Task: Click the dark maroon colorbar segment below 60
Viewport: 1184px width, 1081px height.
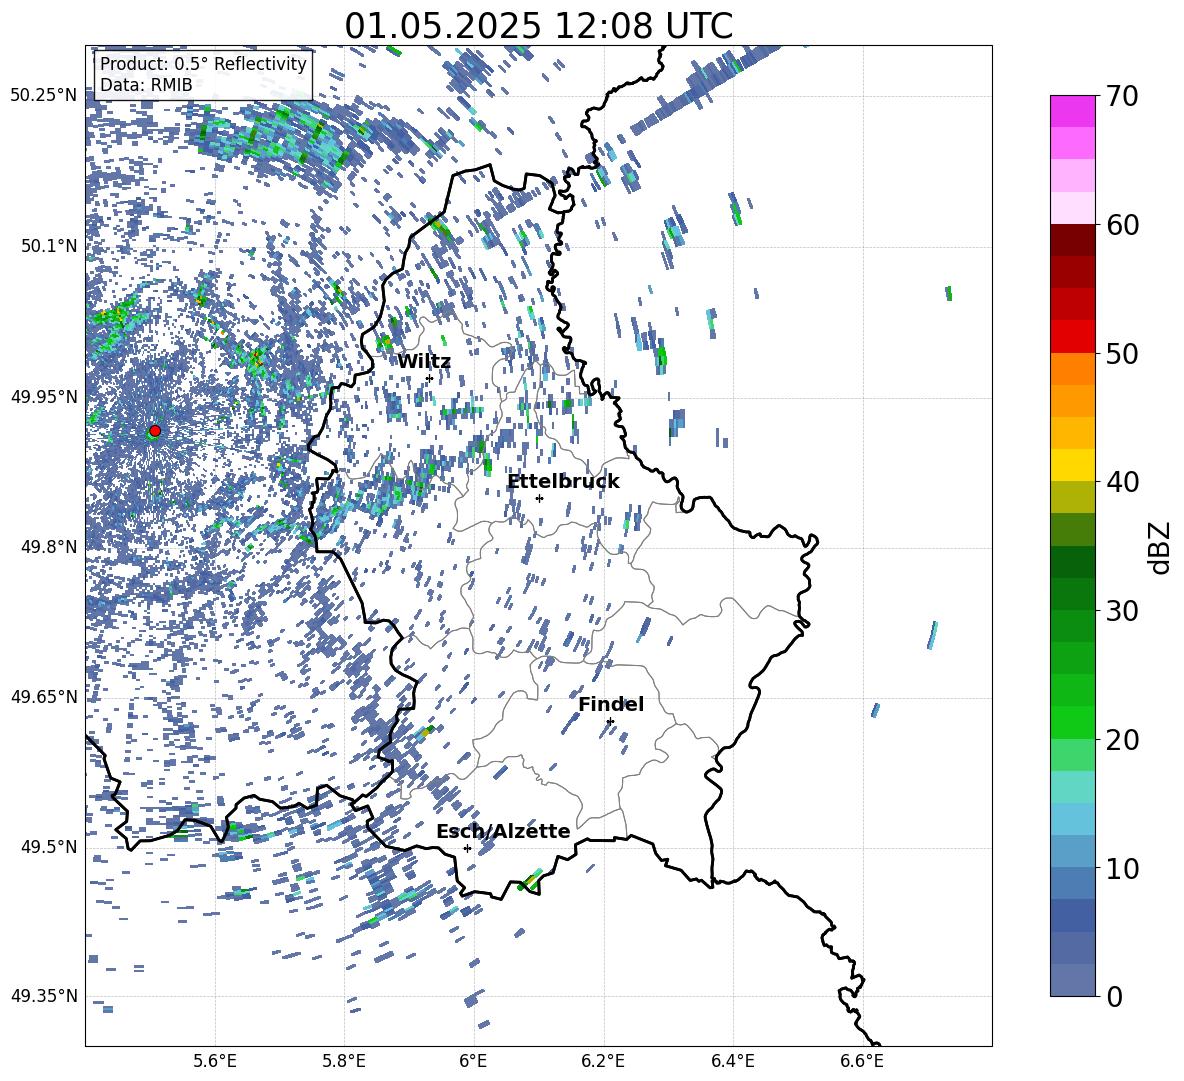Action: point(1072,241)
